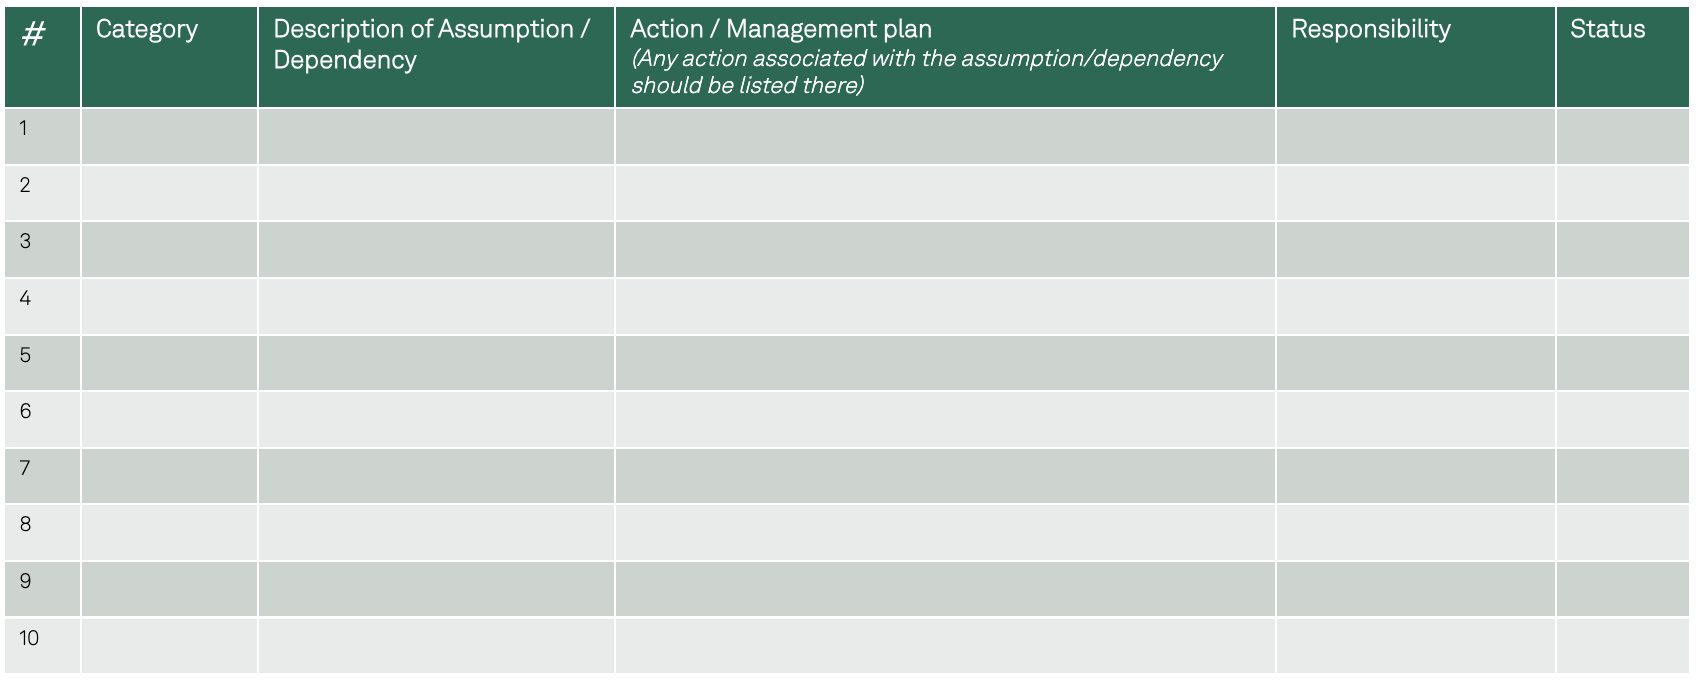Click the Description of Assumption / Dependency header
This screenshot has width=1700, height=684.
click(x=436, y=56)
